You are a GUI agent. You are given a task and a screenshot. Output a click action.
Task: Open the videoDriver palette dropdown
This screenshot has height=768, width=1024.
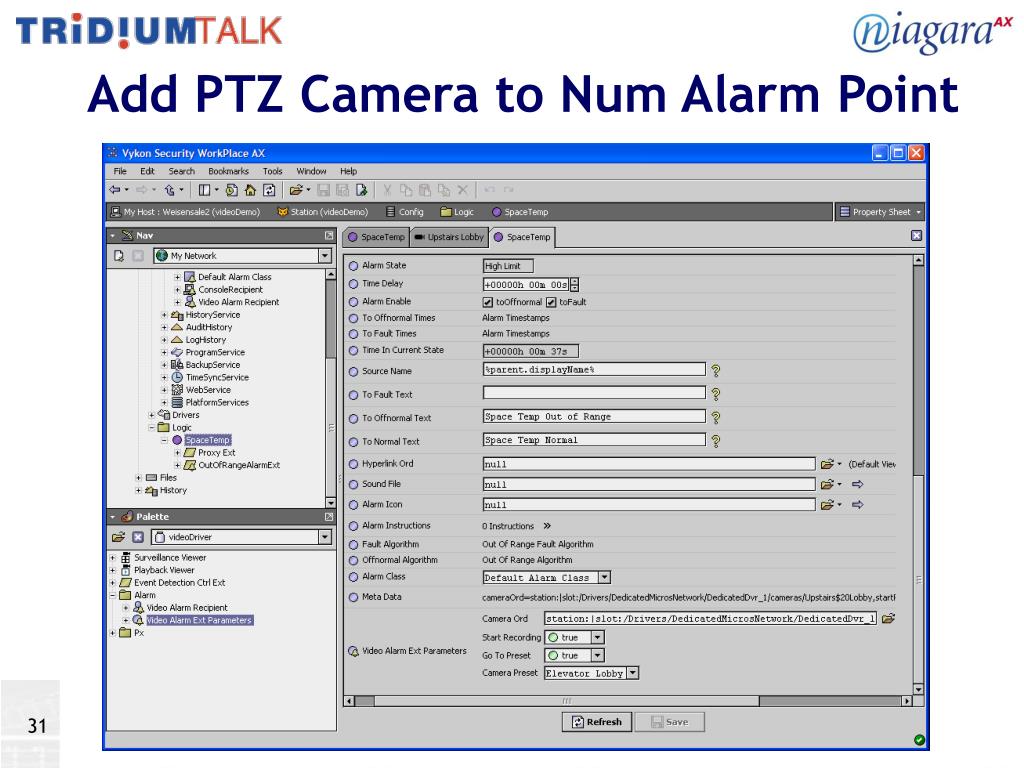(x=325, y=537)
